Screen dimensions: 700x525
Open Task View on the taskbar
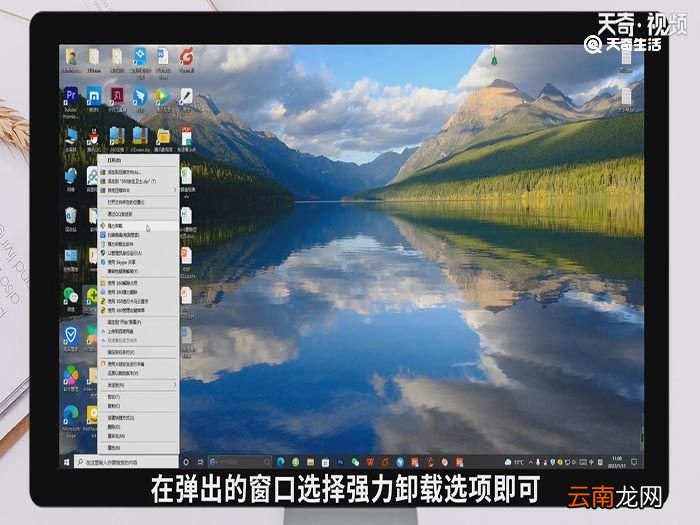[x=200, y=462]
